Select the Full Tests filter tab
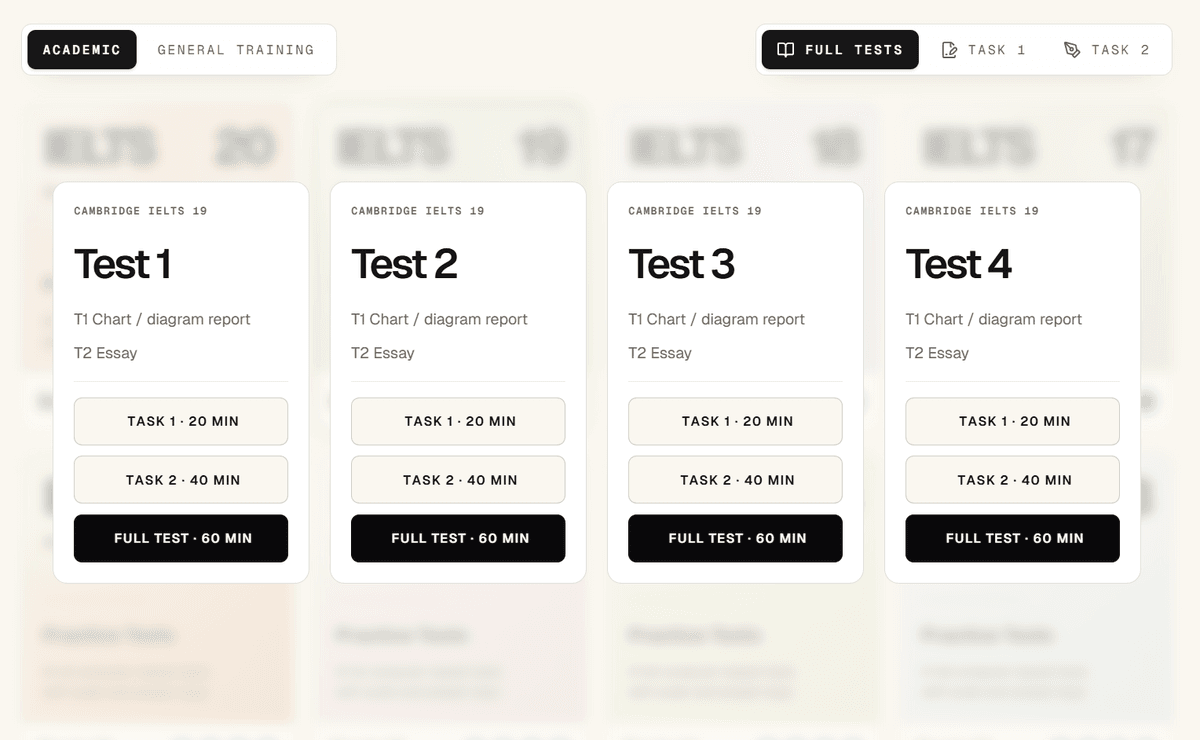The width and height of the screenshot is (1200, 740). pyautogui.click(x=840, y=50)
